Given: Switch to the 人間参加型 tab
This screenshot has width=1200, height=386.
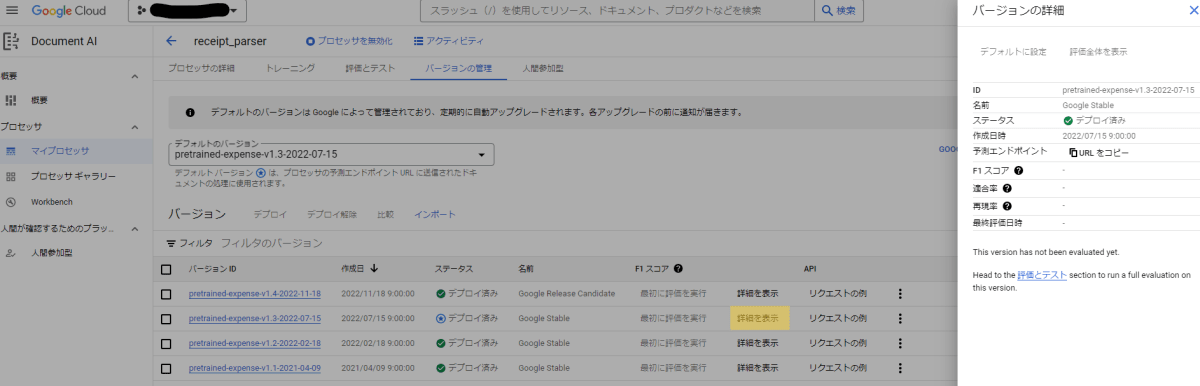Looking at the screenshot, I should pos(543,68).
